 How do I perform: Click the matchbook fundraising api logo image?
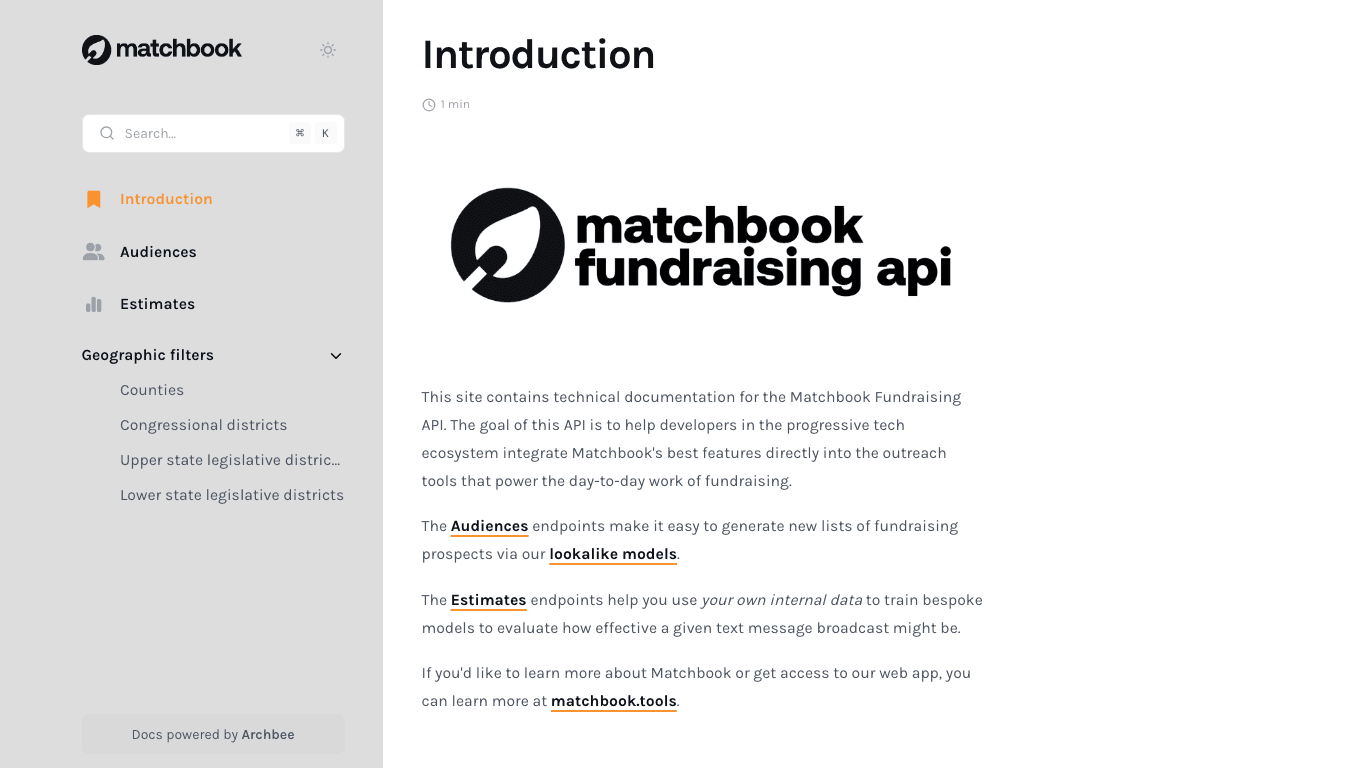(x=700, y=244)
